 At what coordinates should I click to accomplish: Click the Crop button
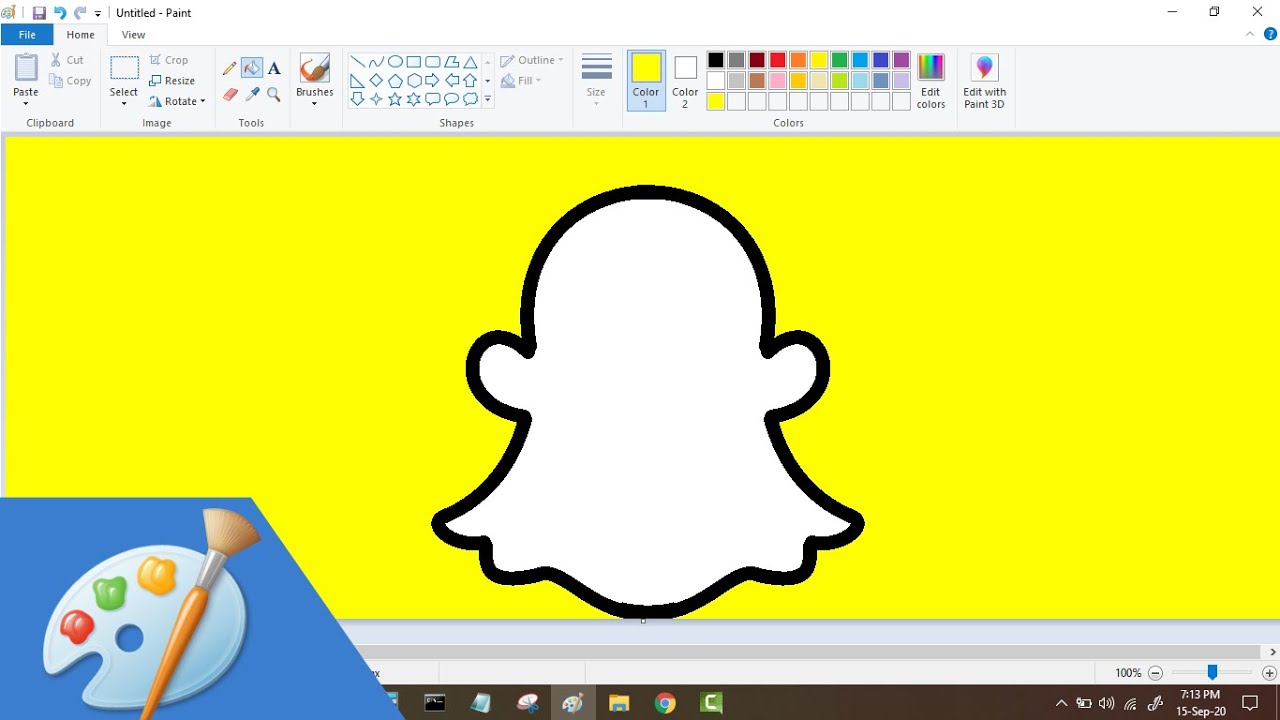point(168,60)
